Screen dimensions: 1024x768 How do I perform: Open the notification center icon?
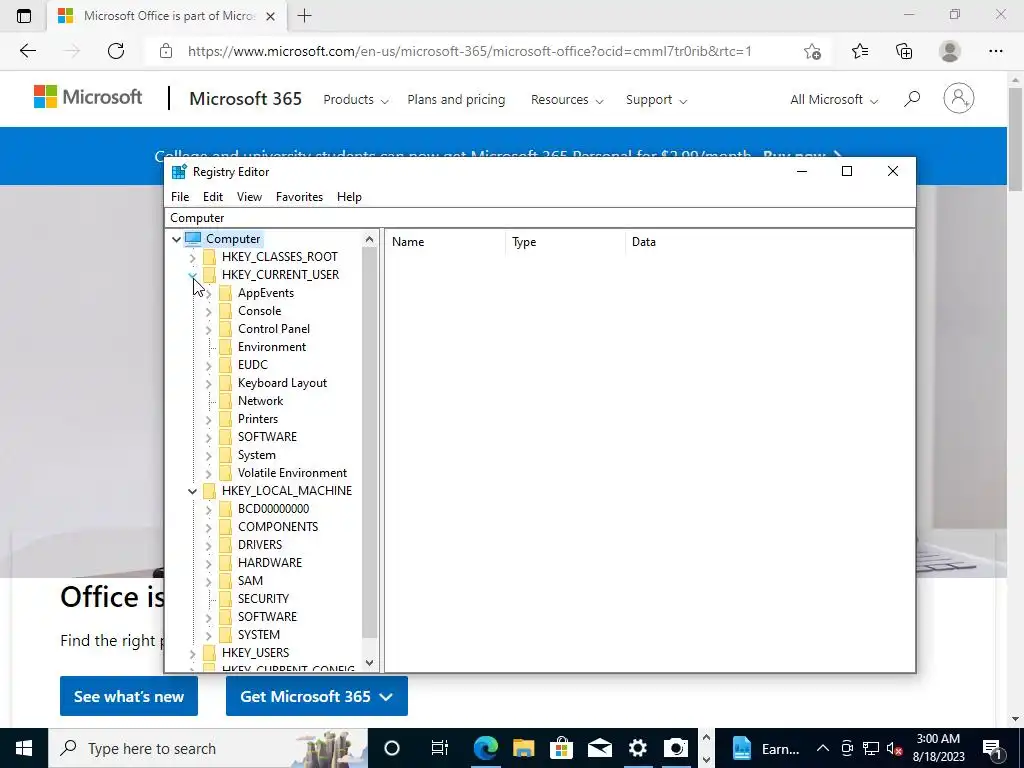[x=992, y=748]
